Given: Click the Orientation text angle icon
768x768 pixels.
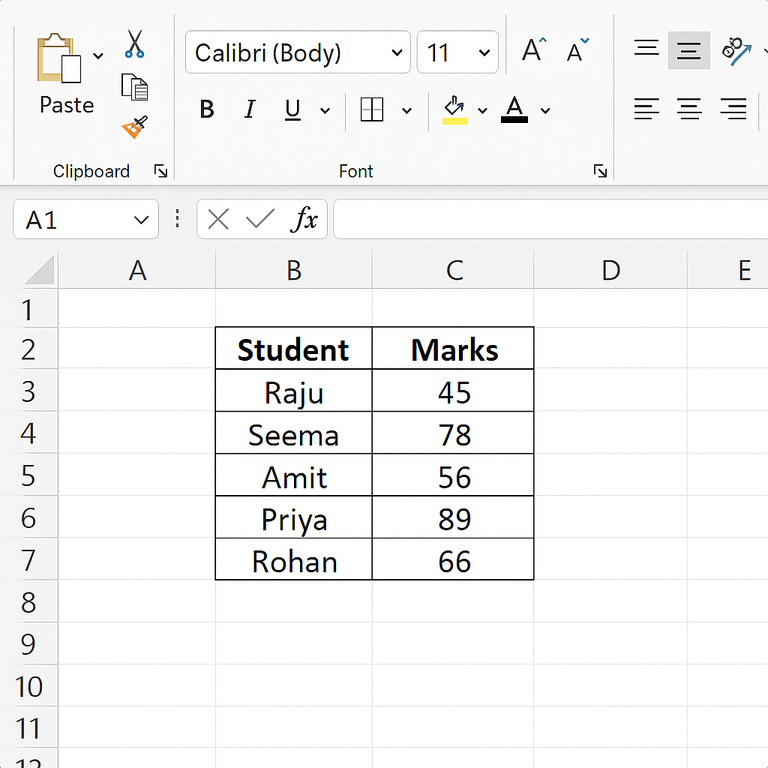Looking at the screenshot, I should click(x=737, y=50).
